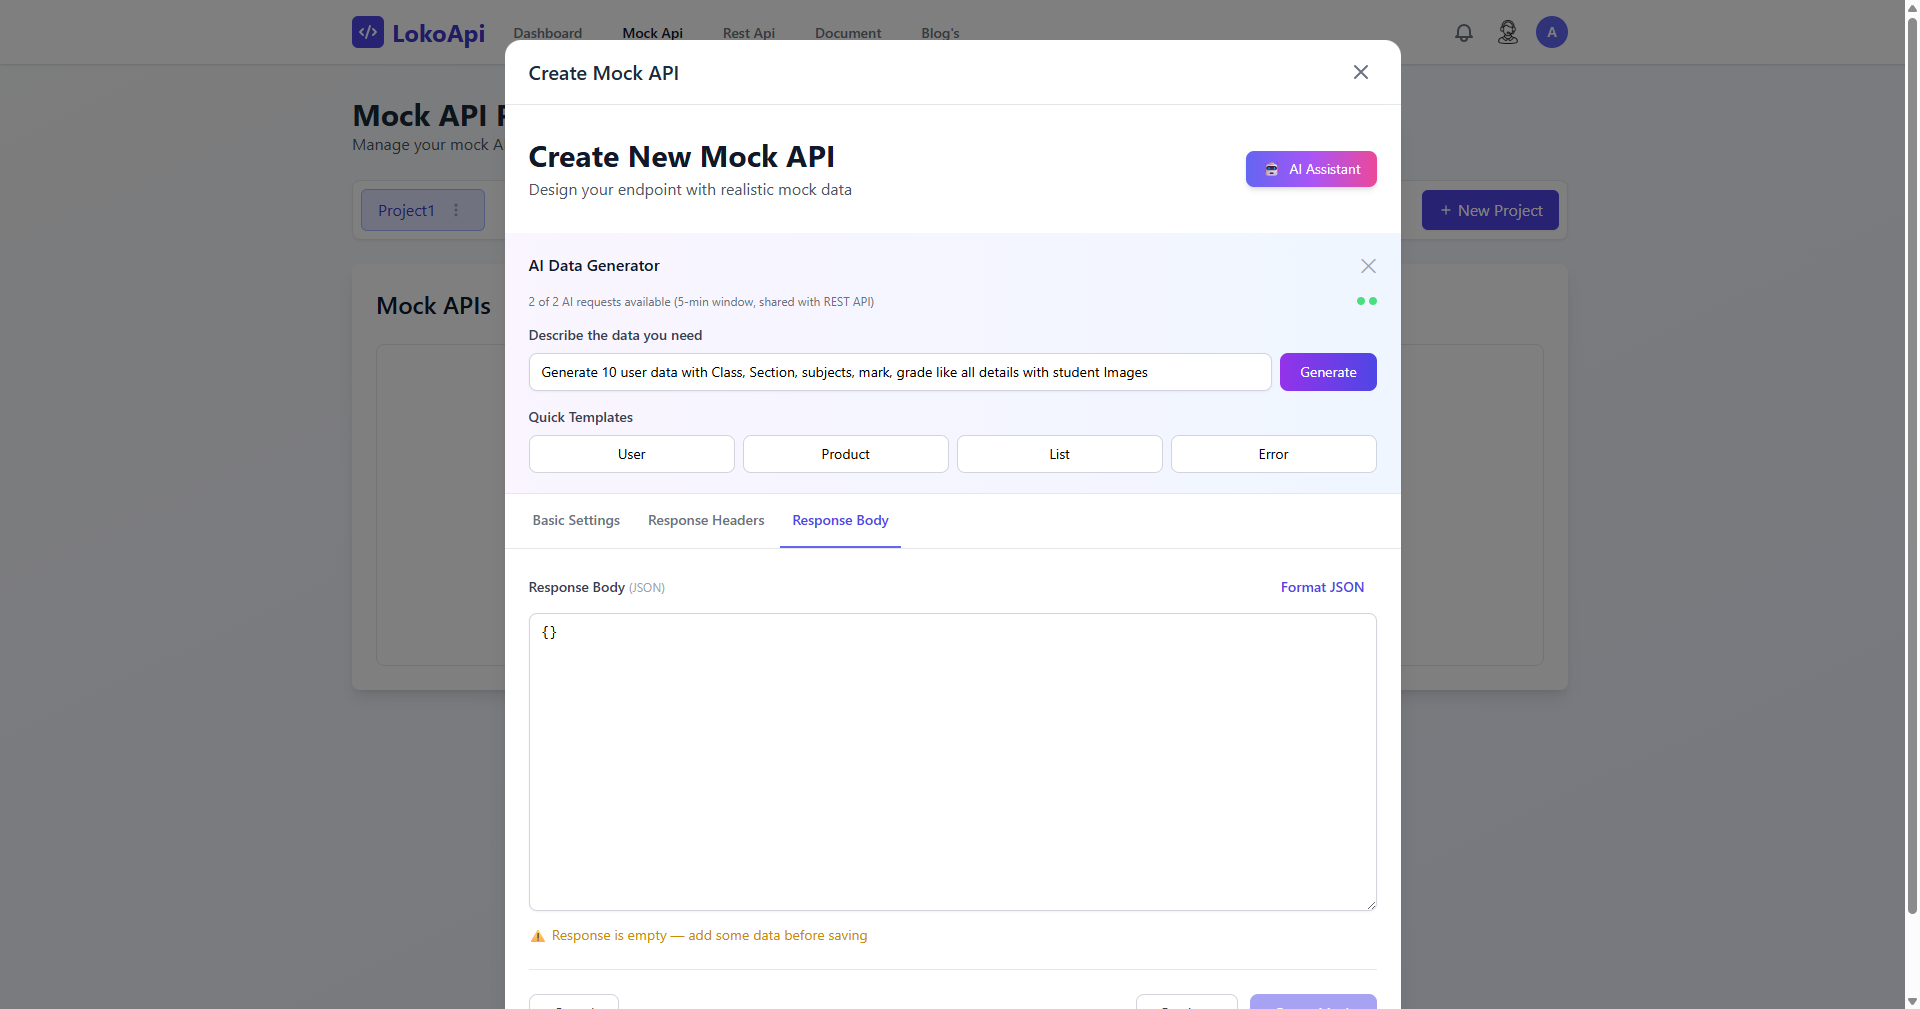Click the LokoApi logo icon
This screenshot has width=1920, height=1009.
point(368,32)
